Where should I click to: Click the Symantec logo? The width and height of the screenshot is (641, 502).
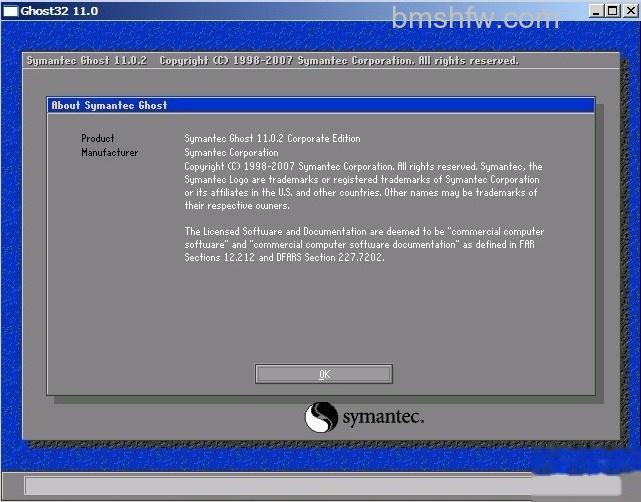364,417
